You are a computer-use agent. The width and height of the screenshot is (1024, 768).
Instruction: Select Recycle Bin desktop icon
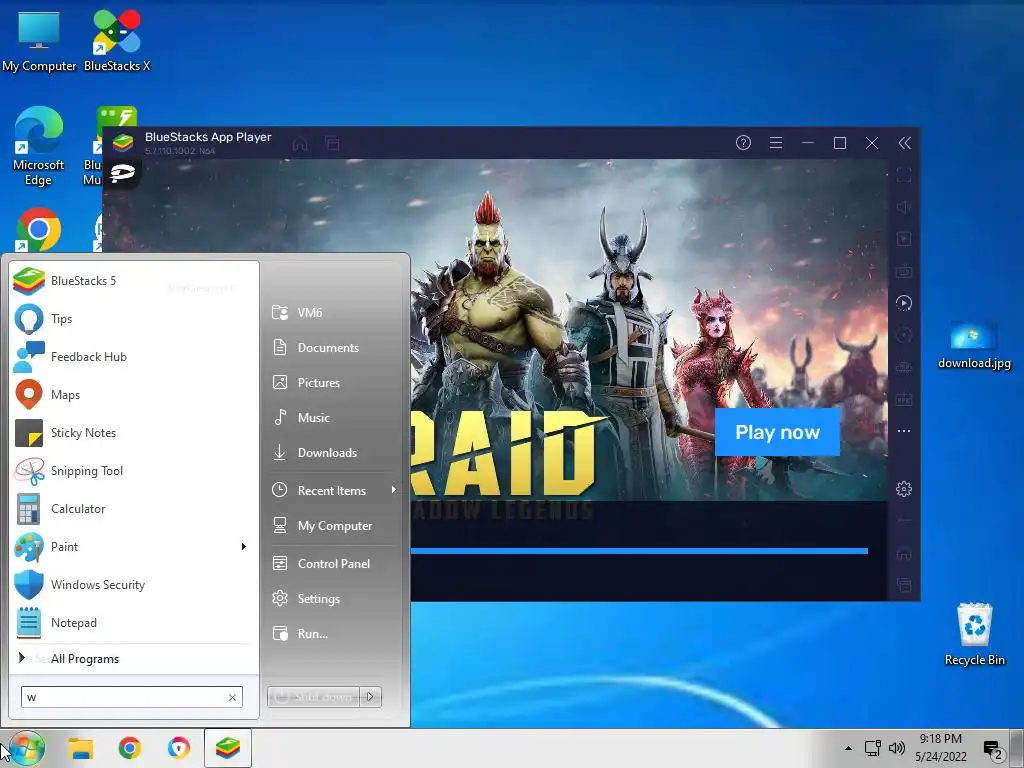[974, 633]
